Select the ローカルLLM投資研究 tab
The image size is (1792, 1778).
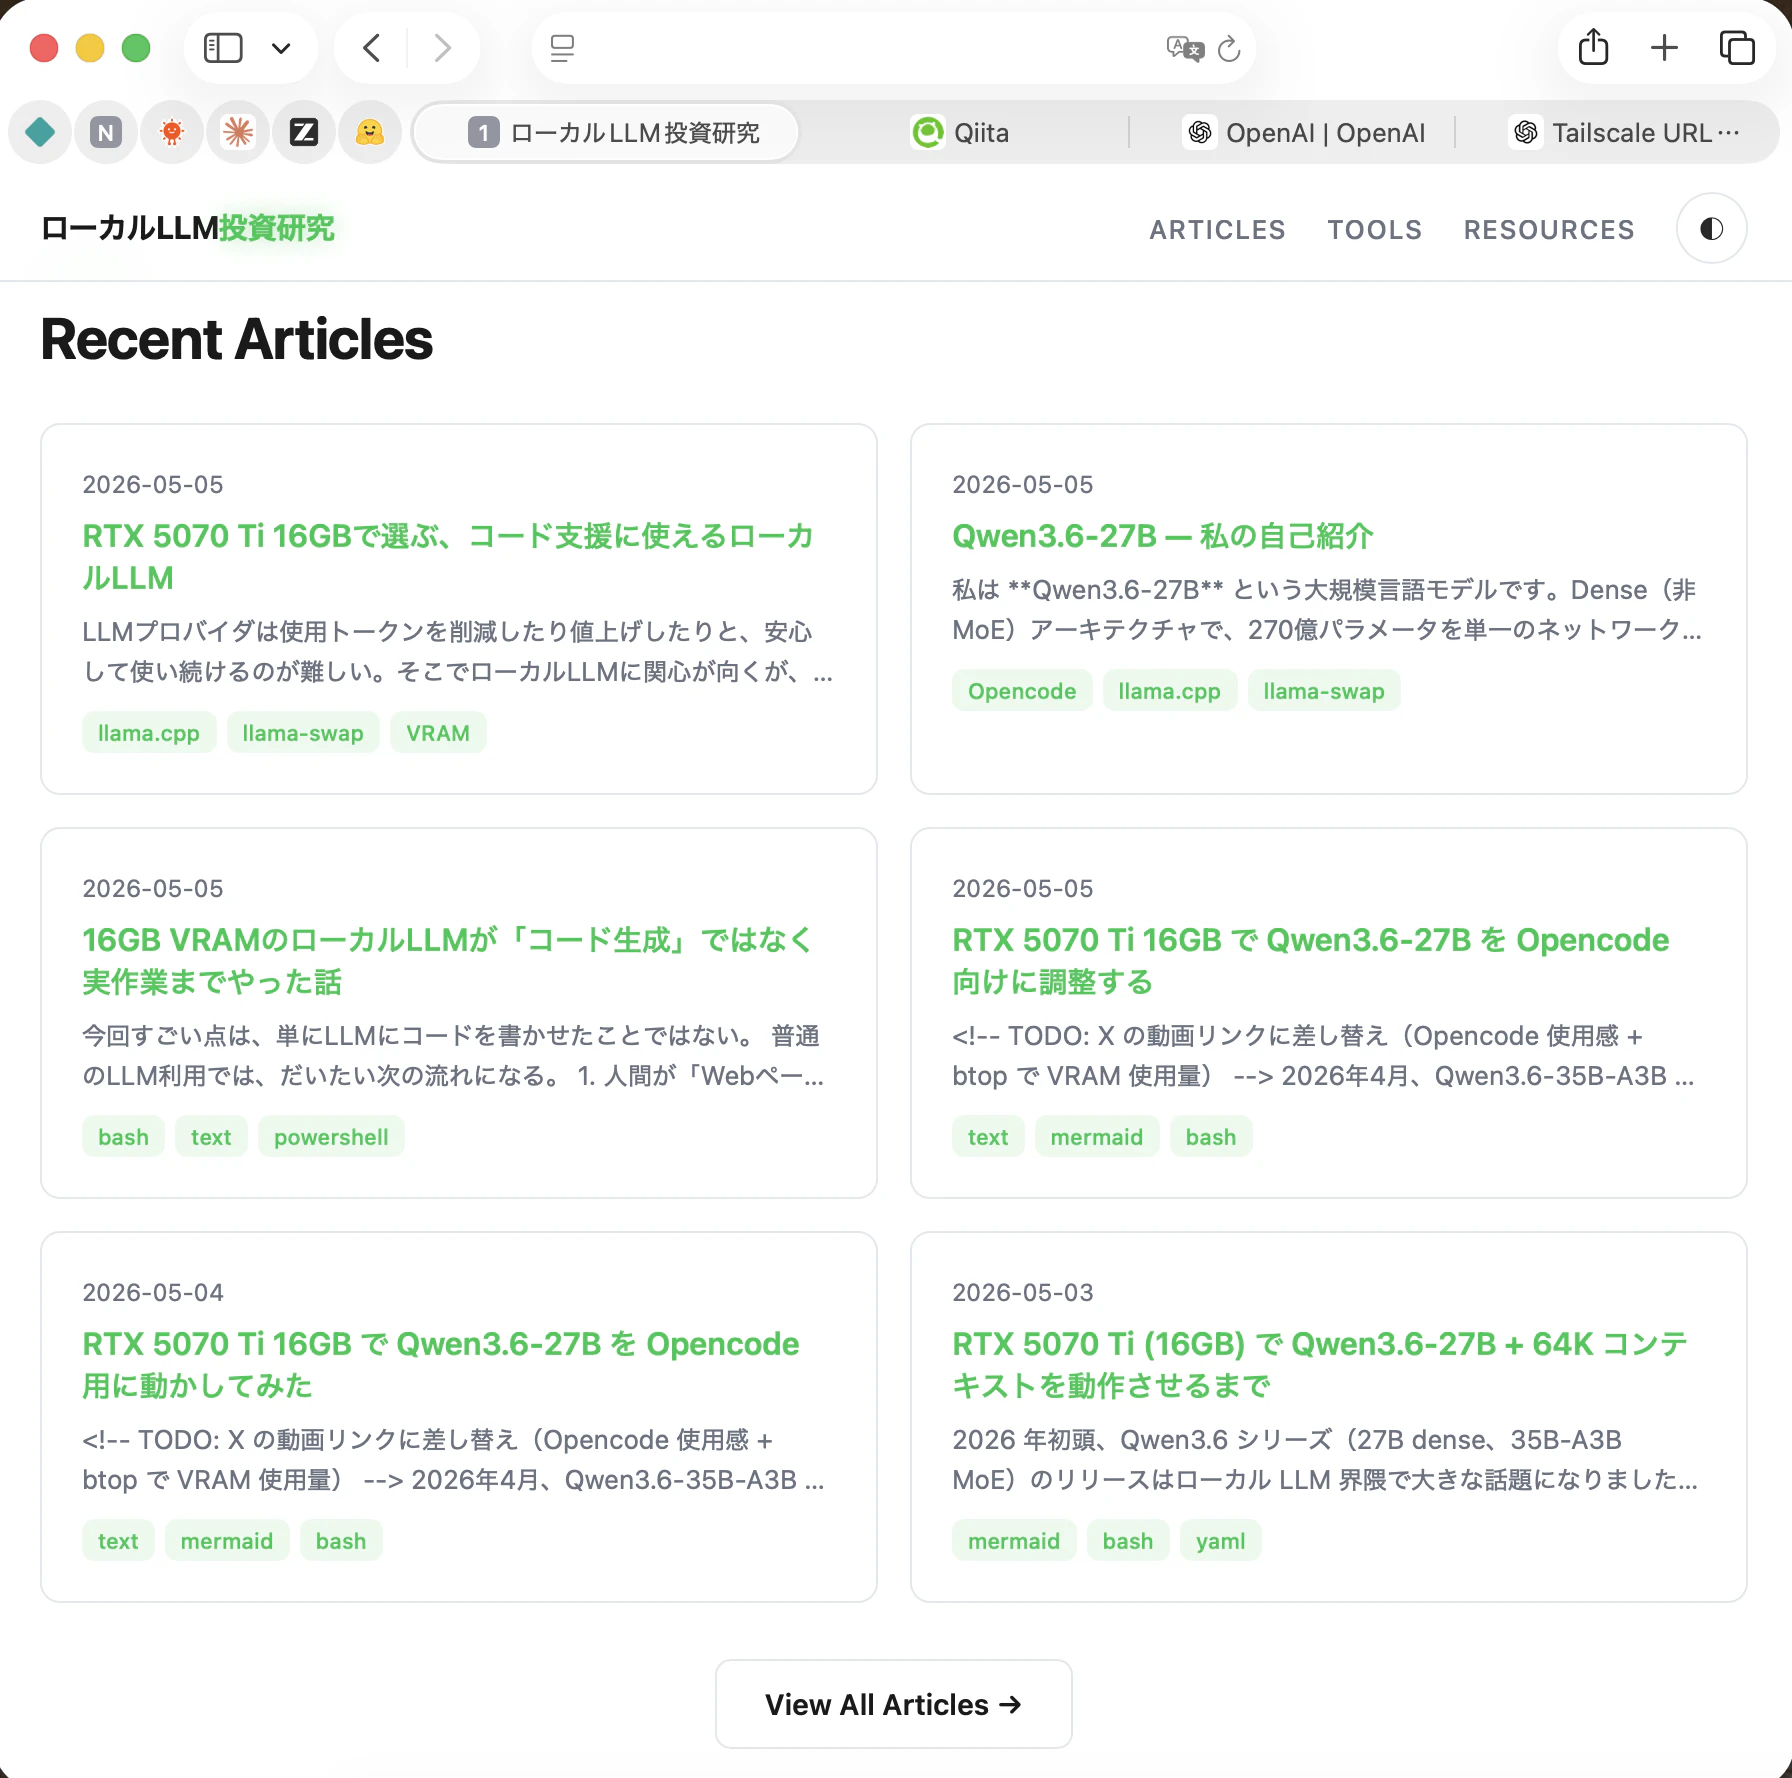tap(606, 133)
